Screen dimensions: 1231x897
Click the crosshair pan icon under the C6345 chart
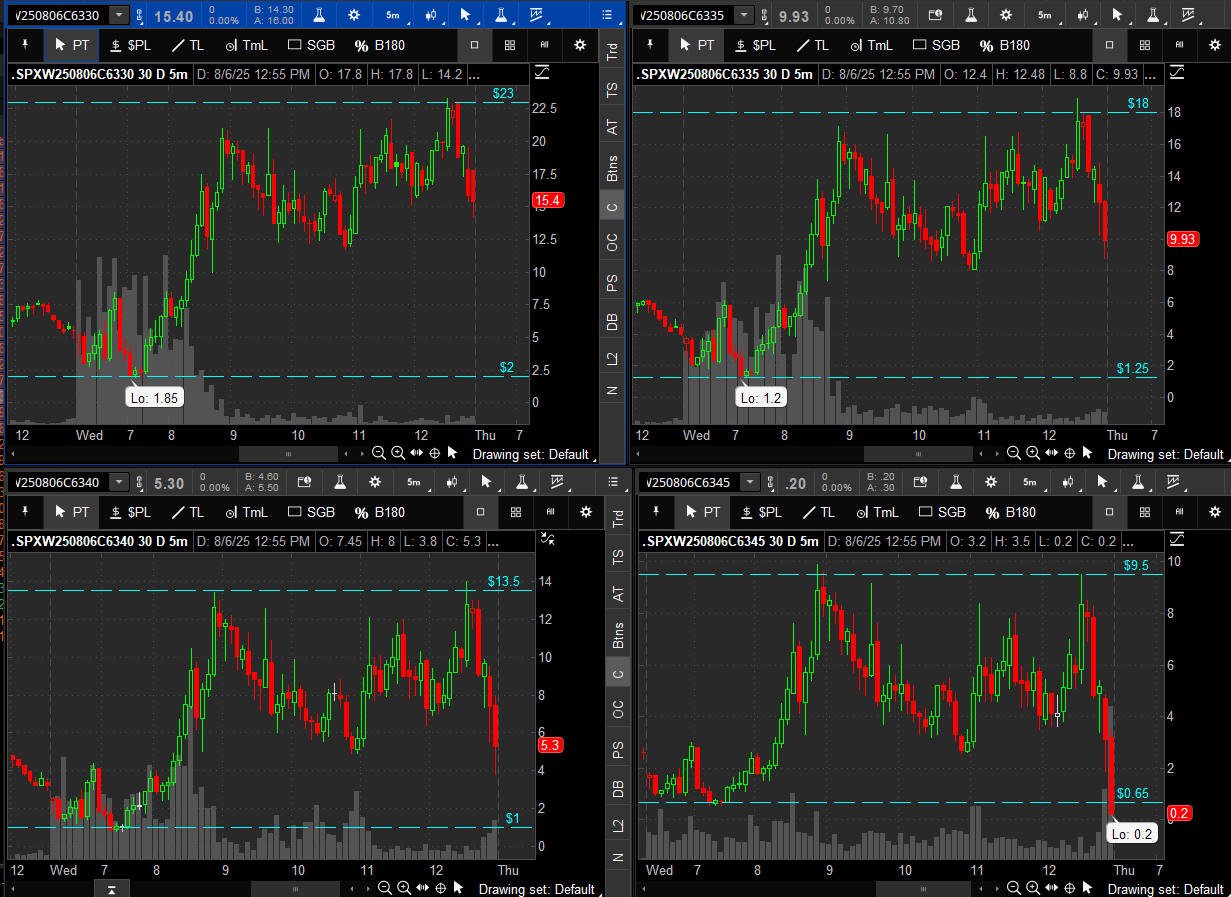click(1069, 888)
